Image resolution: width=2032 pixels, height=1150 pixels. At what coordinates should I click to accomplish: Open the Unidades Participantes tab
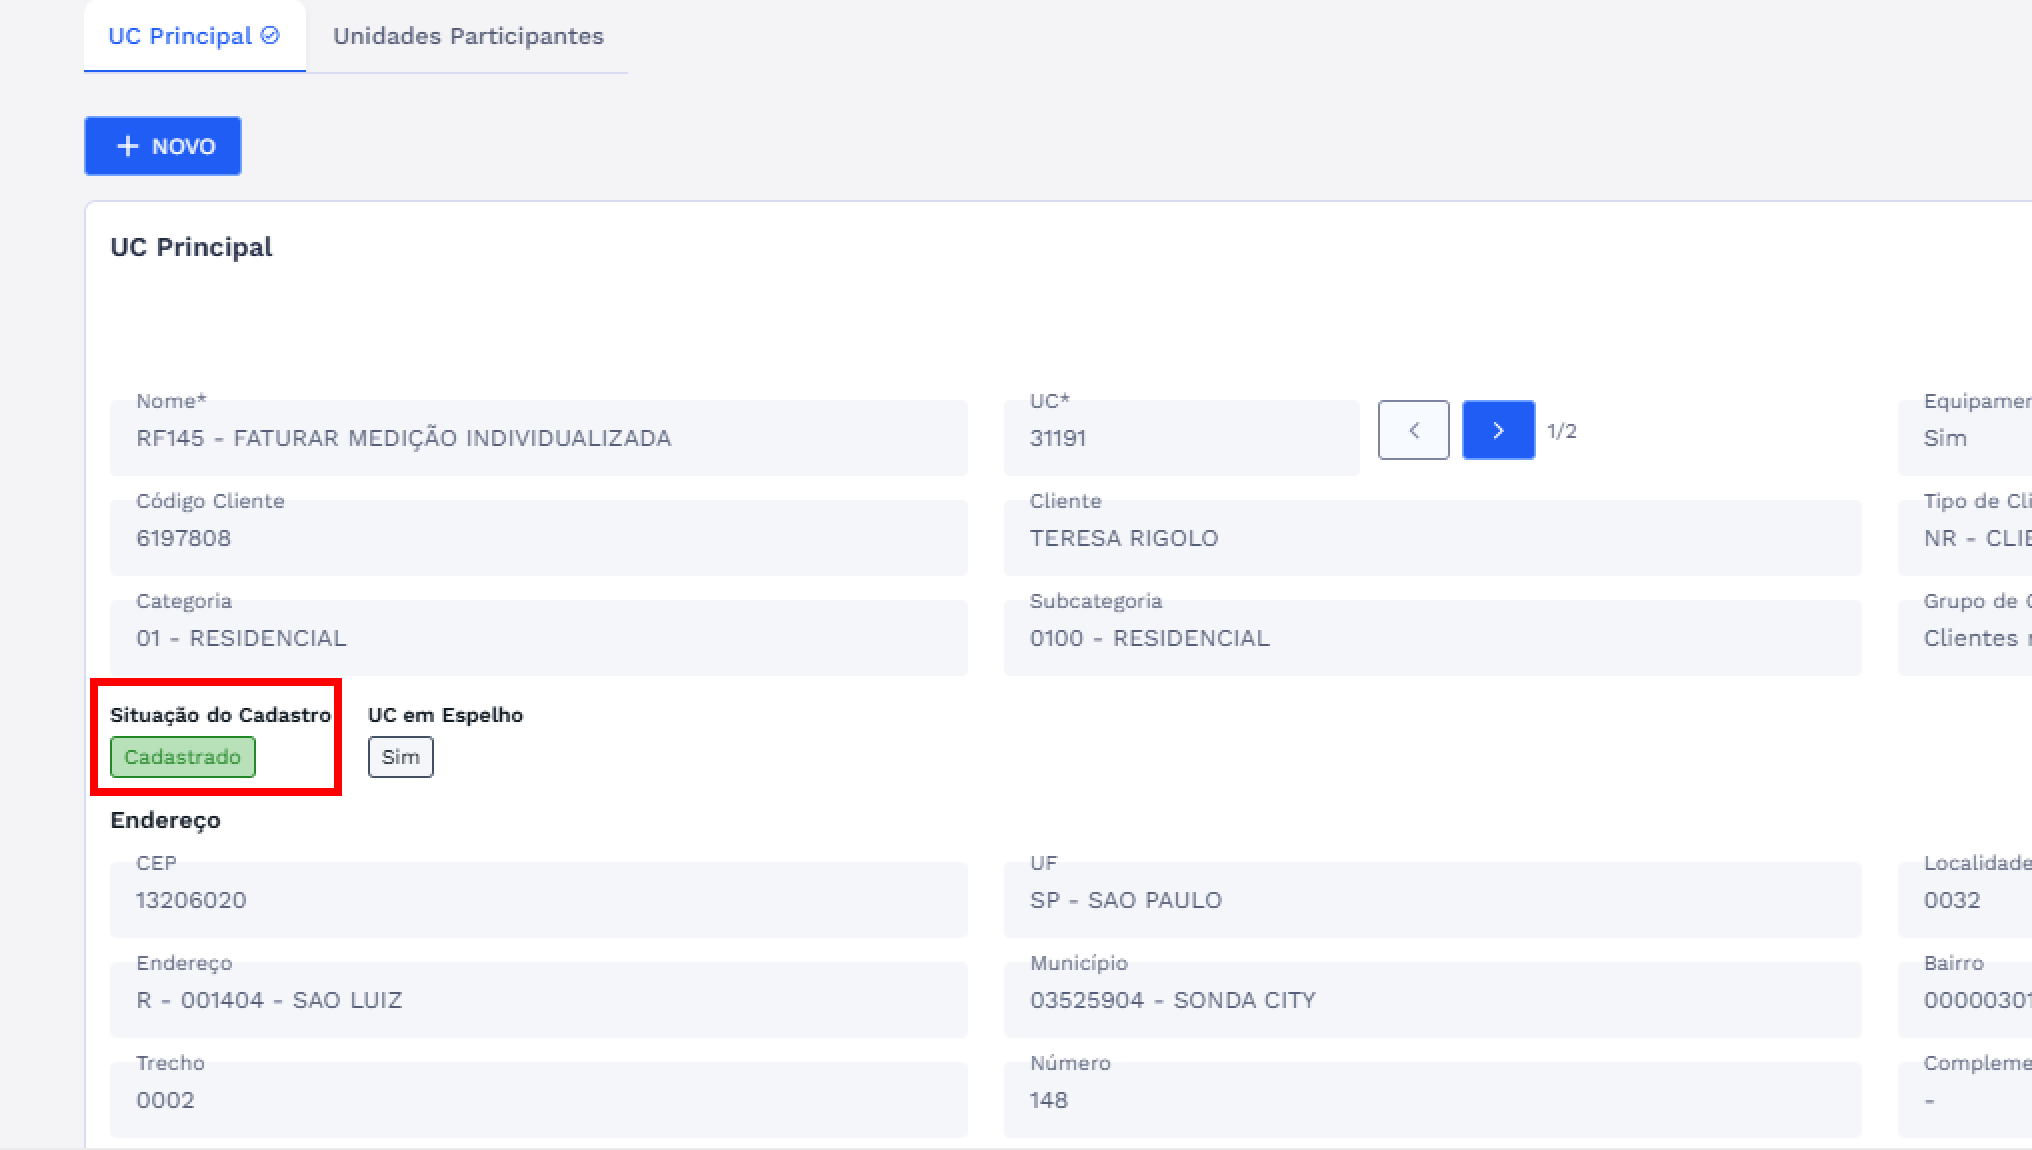(468, 36)
